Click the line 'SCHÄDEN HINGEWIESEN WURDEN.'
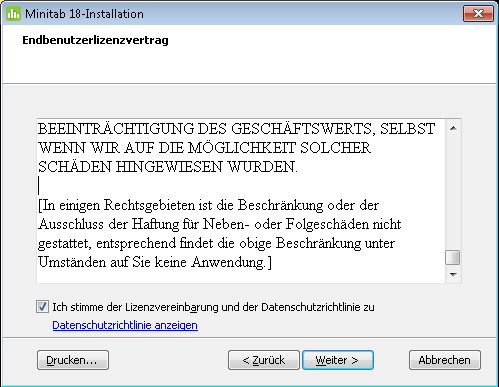The height and width of the screenshot is (387, 499). click(168, 167)
